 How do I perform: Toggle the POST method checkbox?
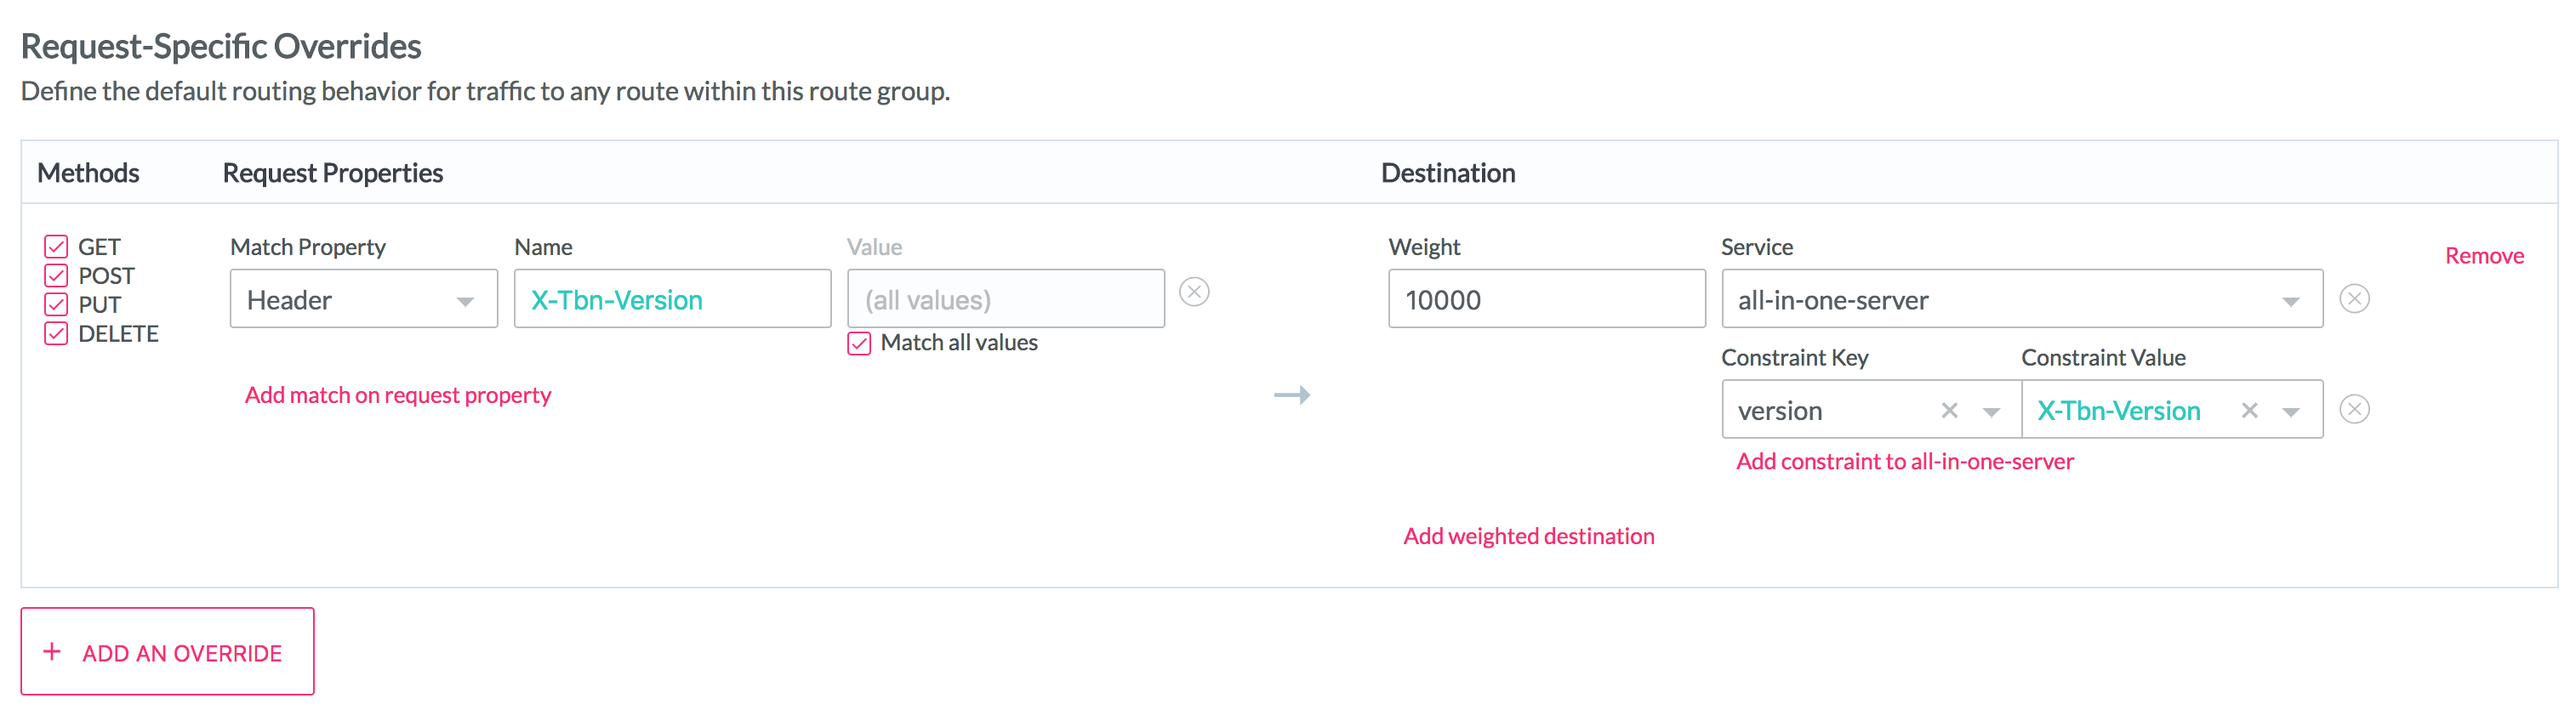tap(56, 275)
